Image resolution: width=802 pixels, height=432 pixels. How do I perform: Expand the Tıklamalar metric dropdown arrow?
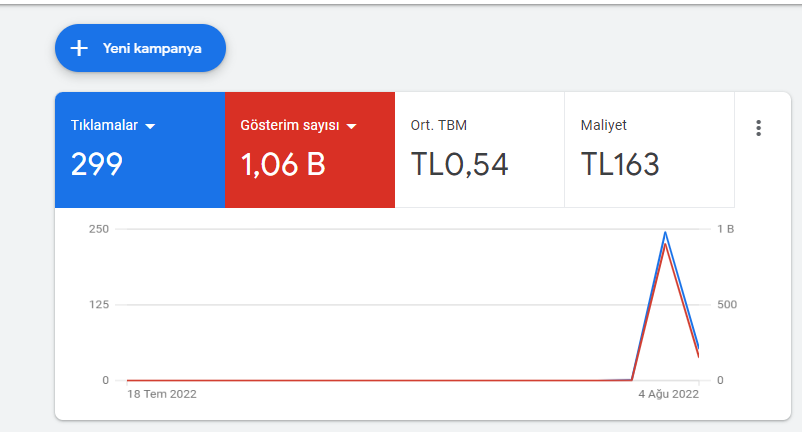click(x=150, y=126)
